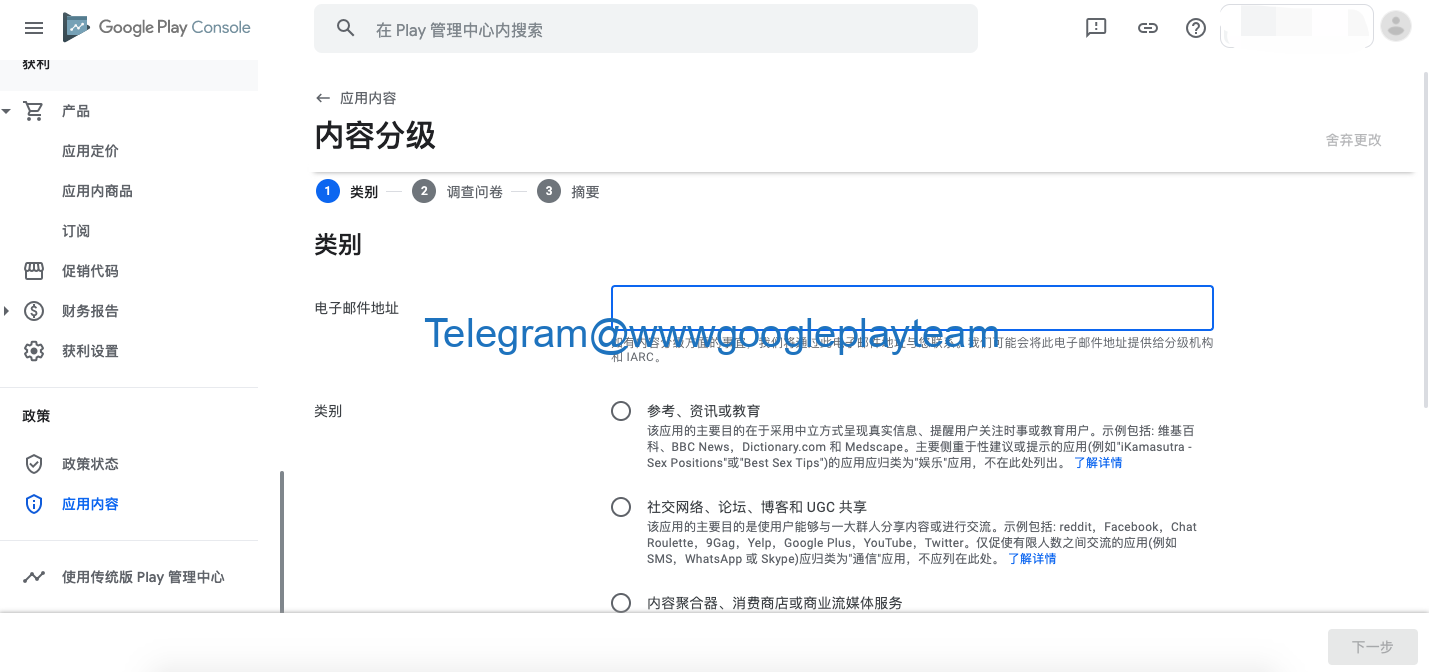Open 应用内商品 in sidebar

coord(97,191)
